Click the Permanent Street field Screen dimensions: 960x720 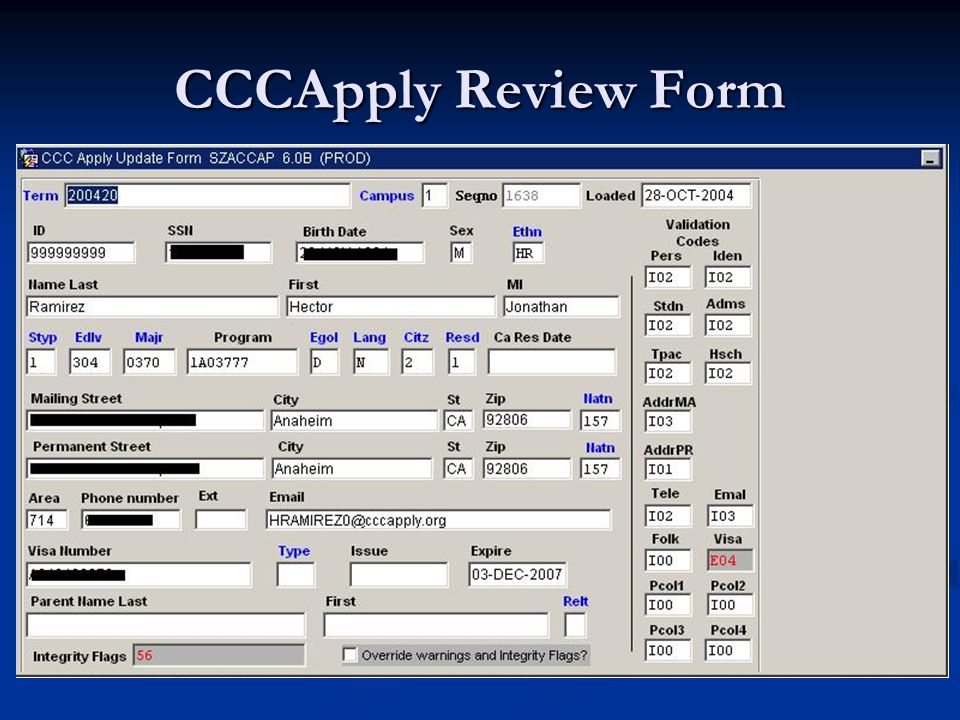tap(145, 468)
